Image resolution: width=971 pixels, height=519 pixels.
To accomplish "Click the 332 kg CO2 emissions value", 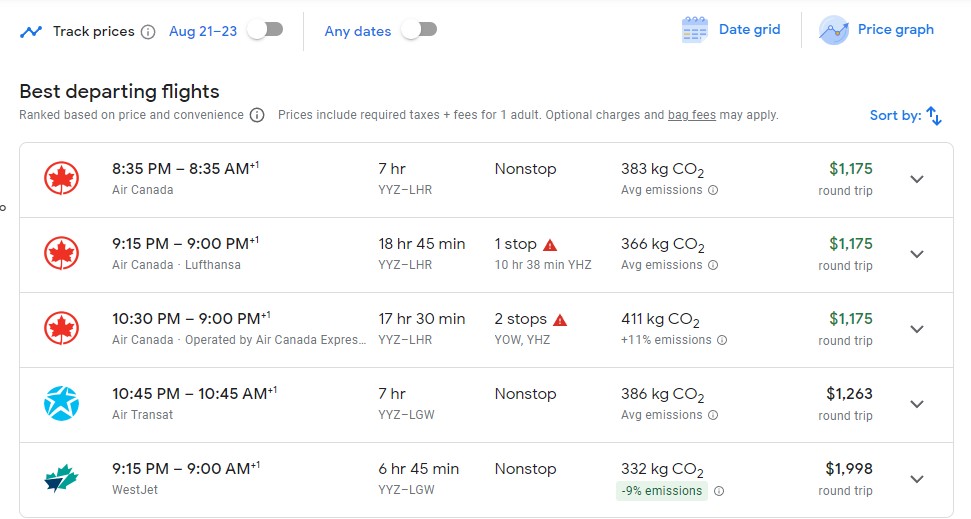I will pyautogui.click(x=662, y=469).
